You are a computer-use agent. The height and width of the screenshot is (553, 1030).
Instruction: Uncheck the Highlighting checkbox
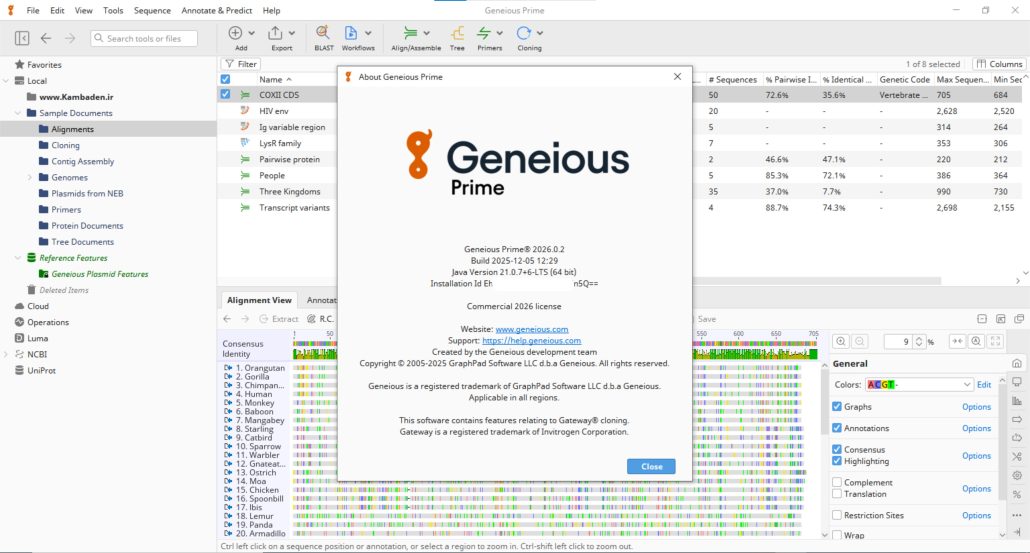click(837, 460)
